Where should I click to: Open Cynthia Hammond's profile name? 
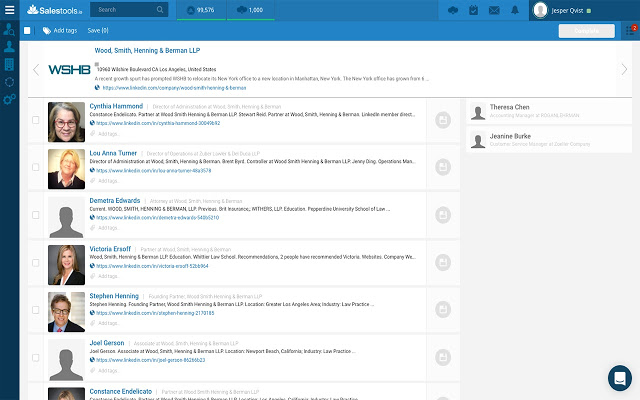pos(116,106)
